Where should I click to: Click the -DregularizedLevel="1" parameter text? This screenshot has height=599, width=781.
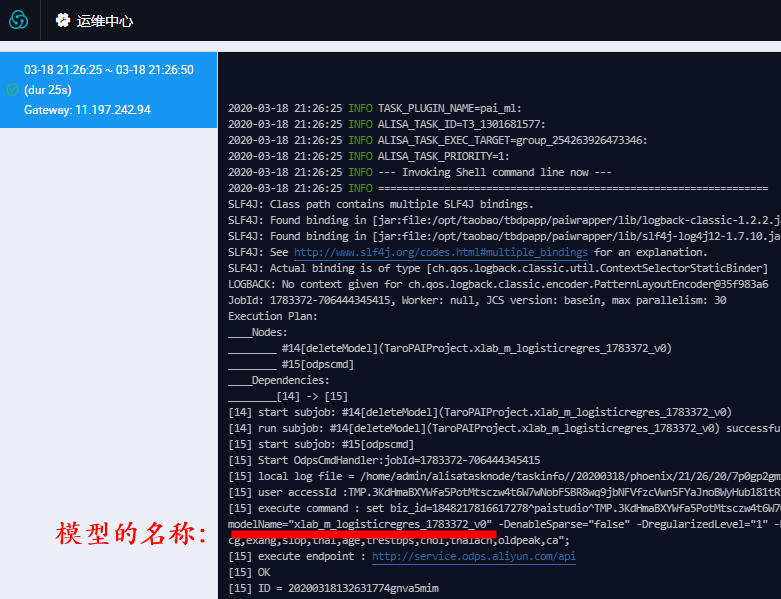[702, 524]
